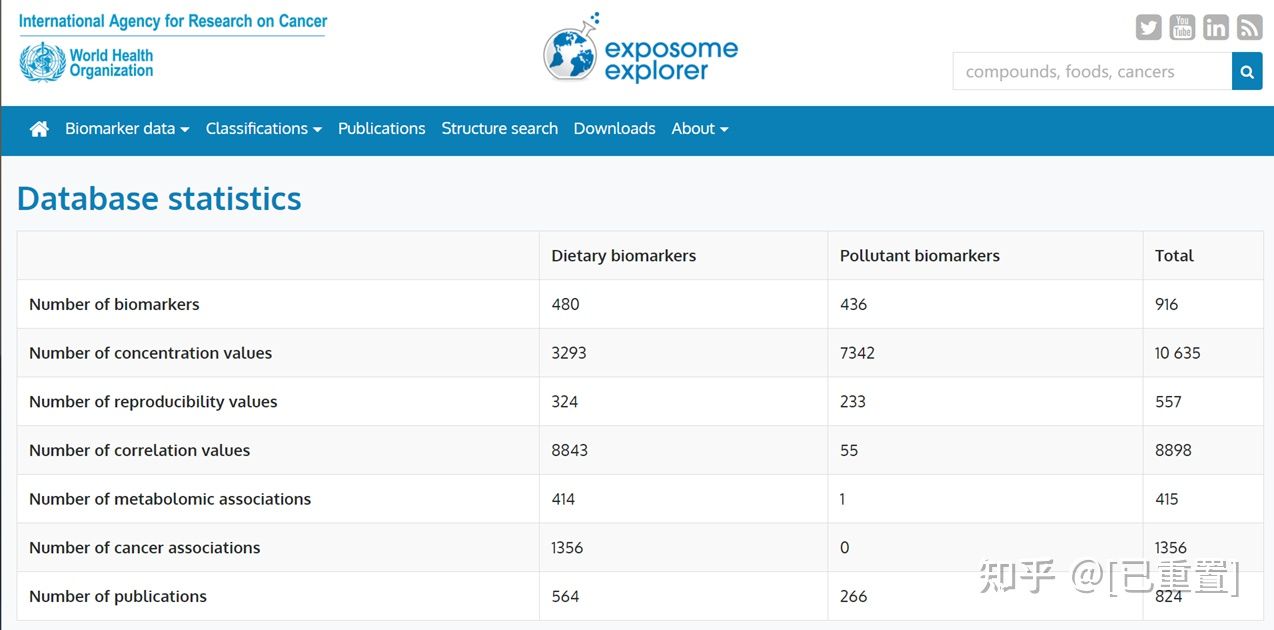Click the Dietary biomarkers column header

[623, 256]
